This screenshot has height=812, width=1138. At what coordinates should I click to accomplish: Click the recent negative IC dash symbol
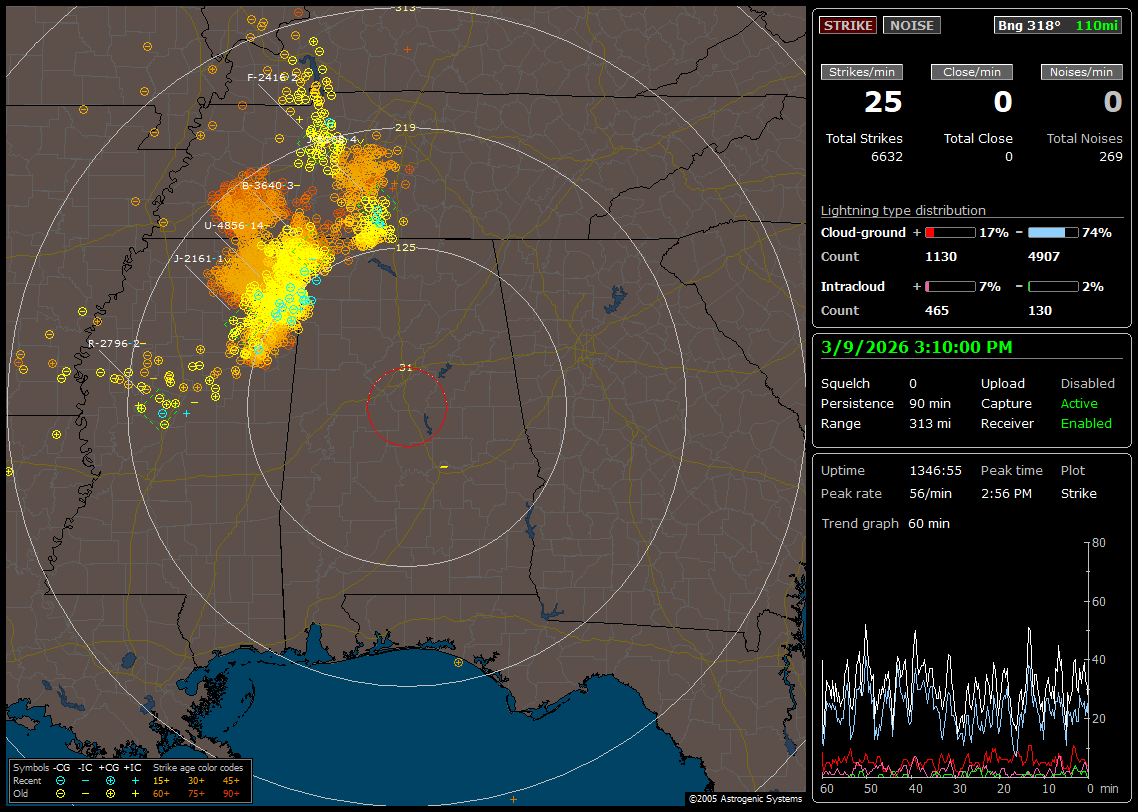pos(85,780)
